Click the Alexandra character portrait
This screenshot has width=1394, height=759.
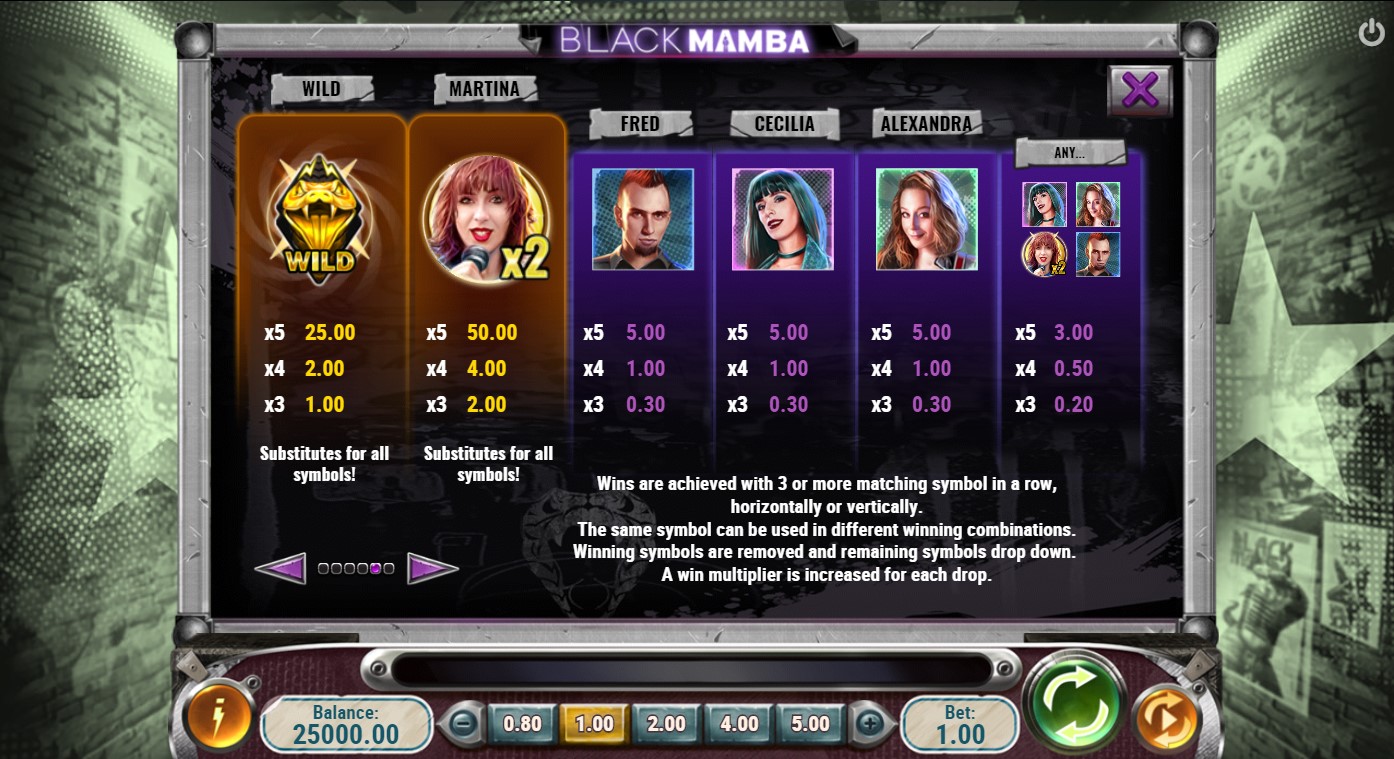click(x=927, y=219)
